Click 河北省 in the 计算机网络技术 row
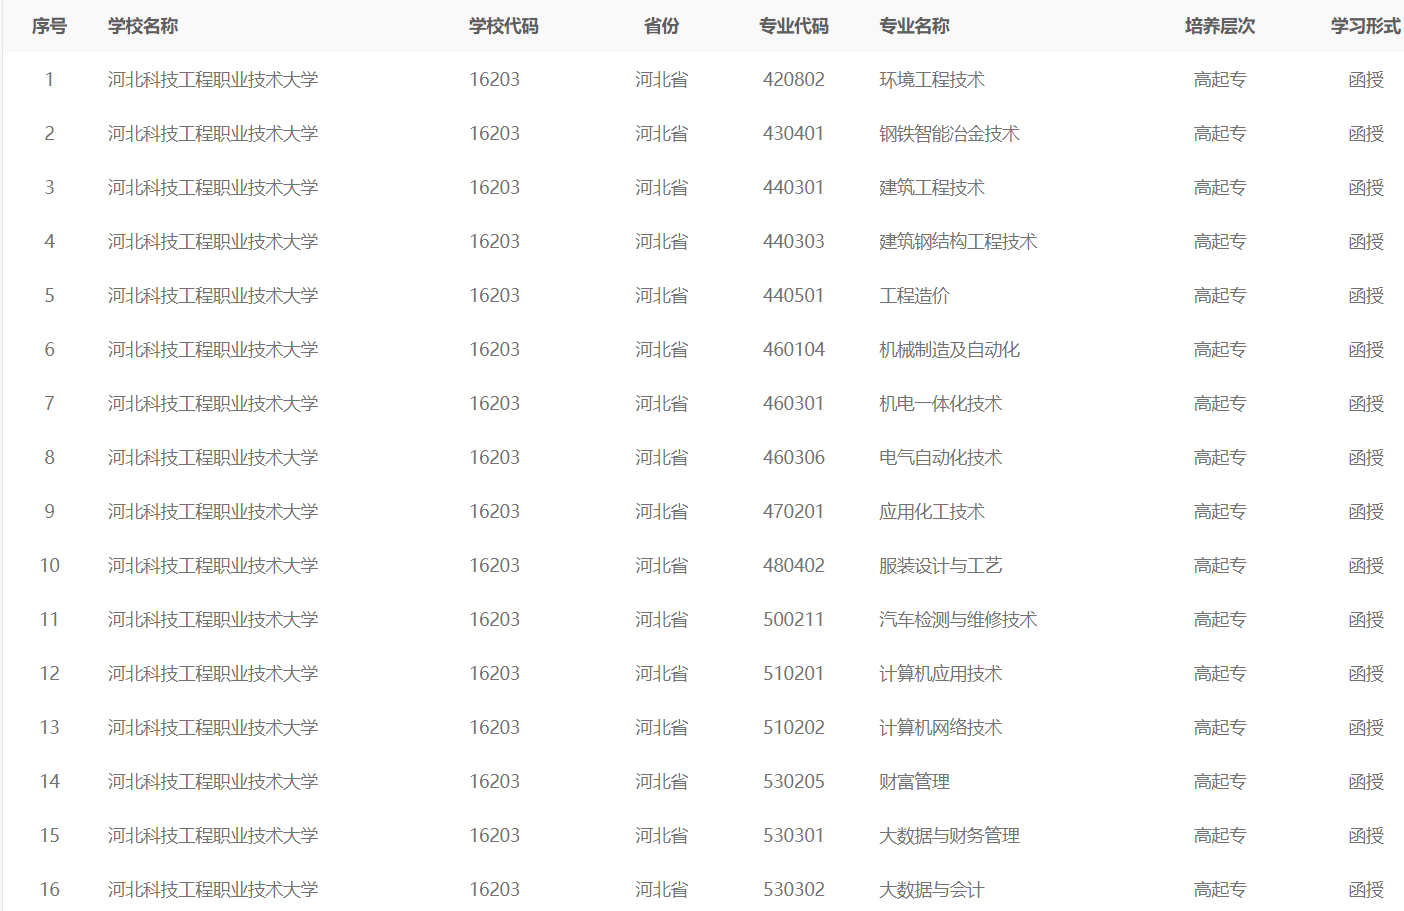The height and width of the screenshot is (911, 1404). 662,728
